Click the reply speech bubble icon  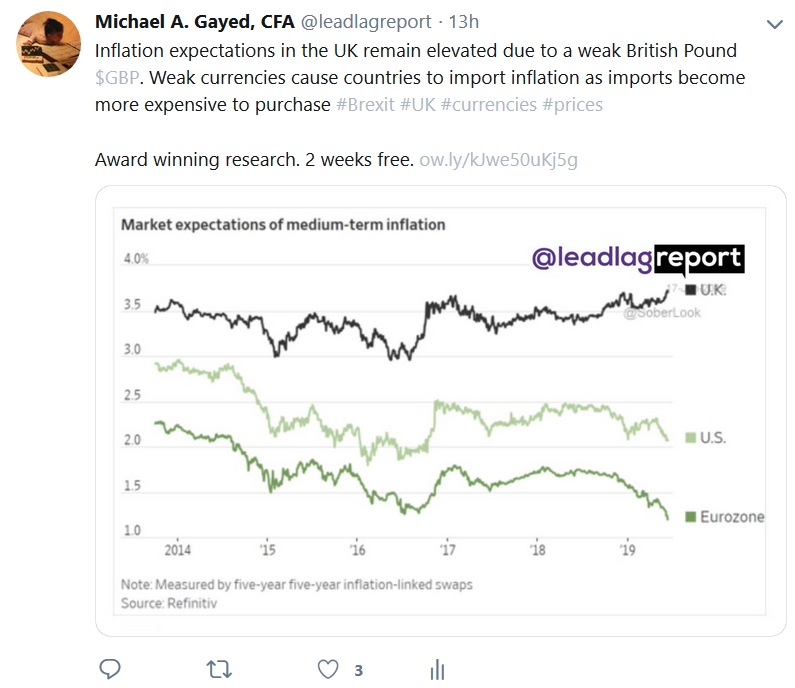coord(111,669)
